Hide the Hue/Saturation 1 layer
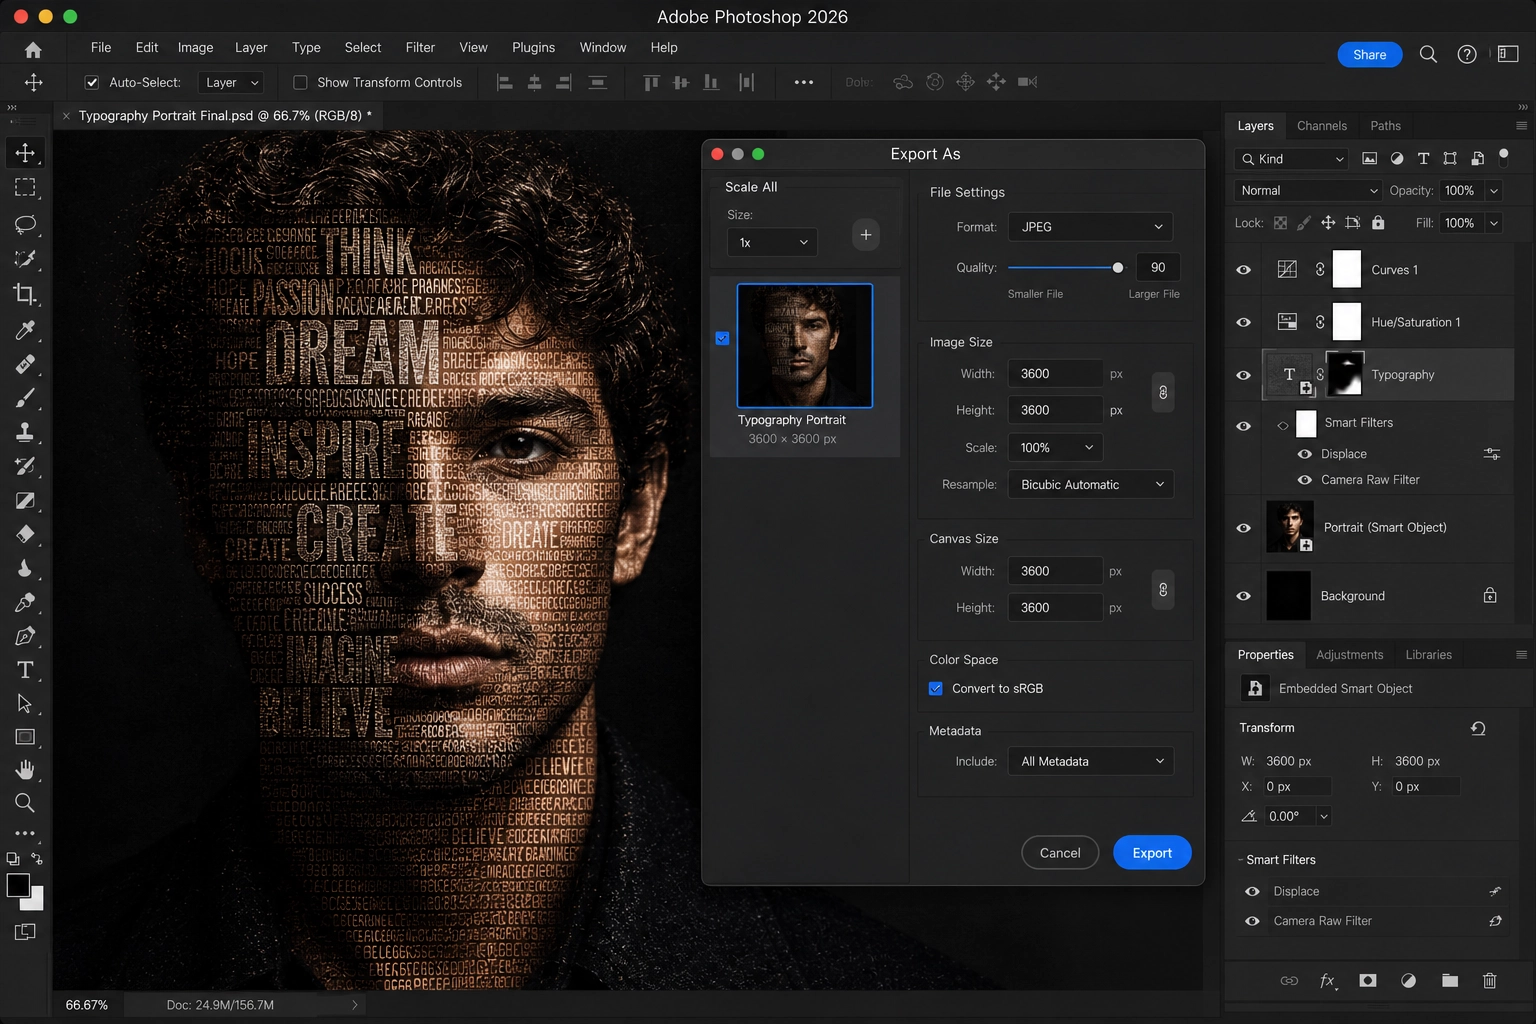The width and height of the screenshot is (1536, 1024). [x=1244, y=322]
